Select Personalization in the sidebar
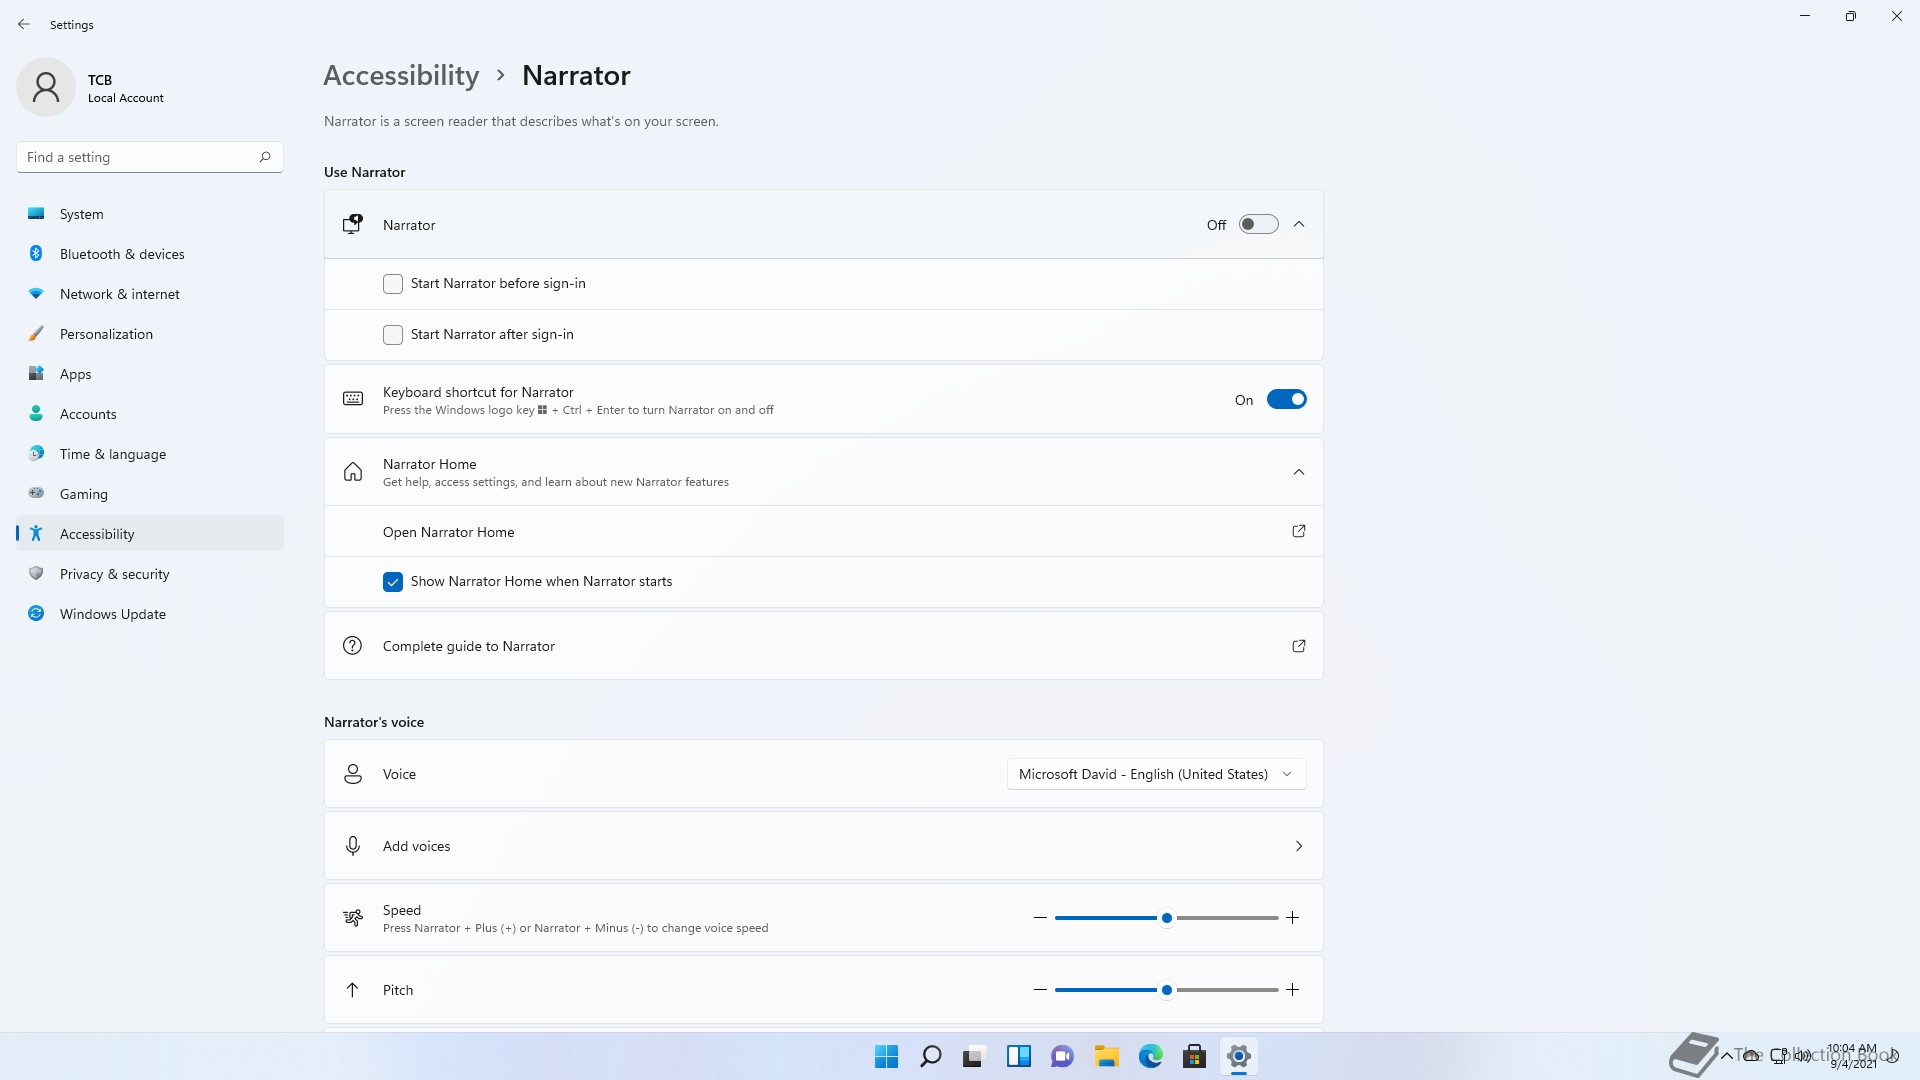1920x1080 pixels. [x=150, y=334]
